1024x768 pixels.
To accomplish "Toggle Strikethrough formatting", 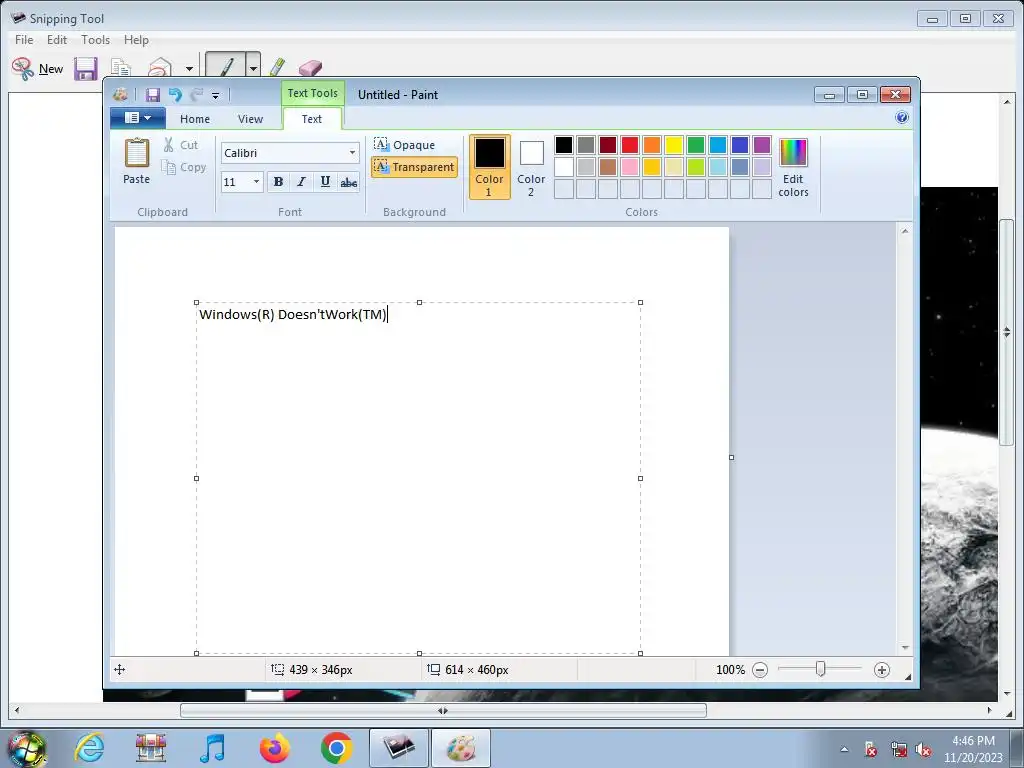I will (349, 182).
